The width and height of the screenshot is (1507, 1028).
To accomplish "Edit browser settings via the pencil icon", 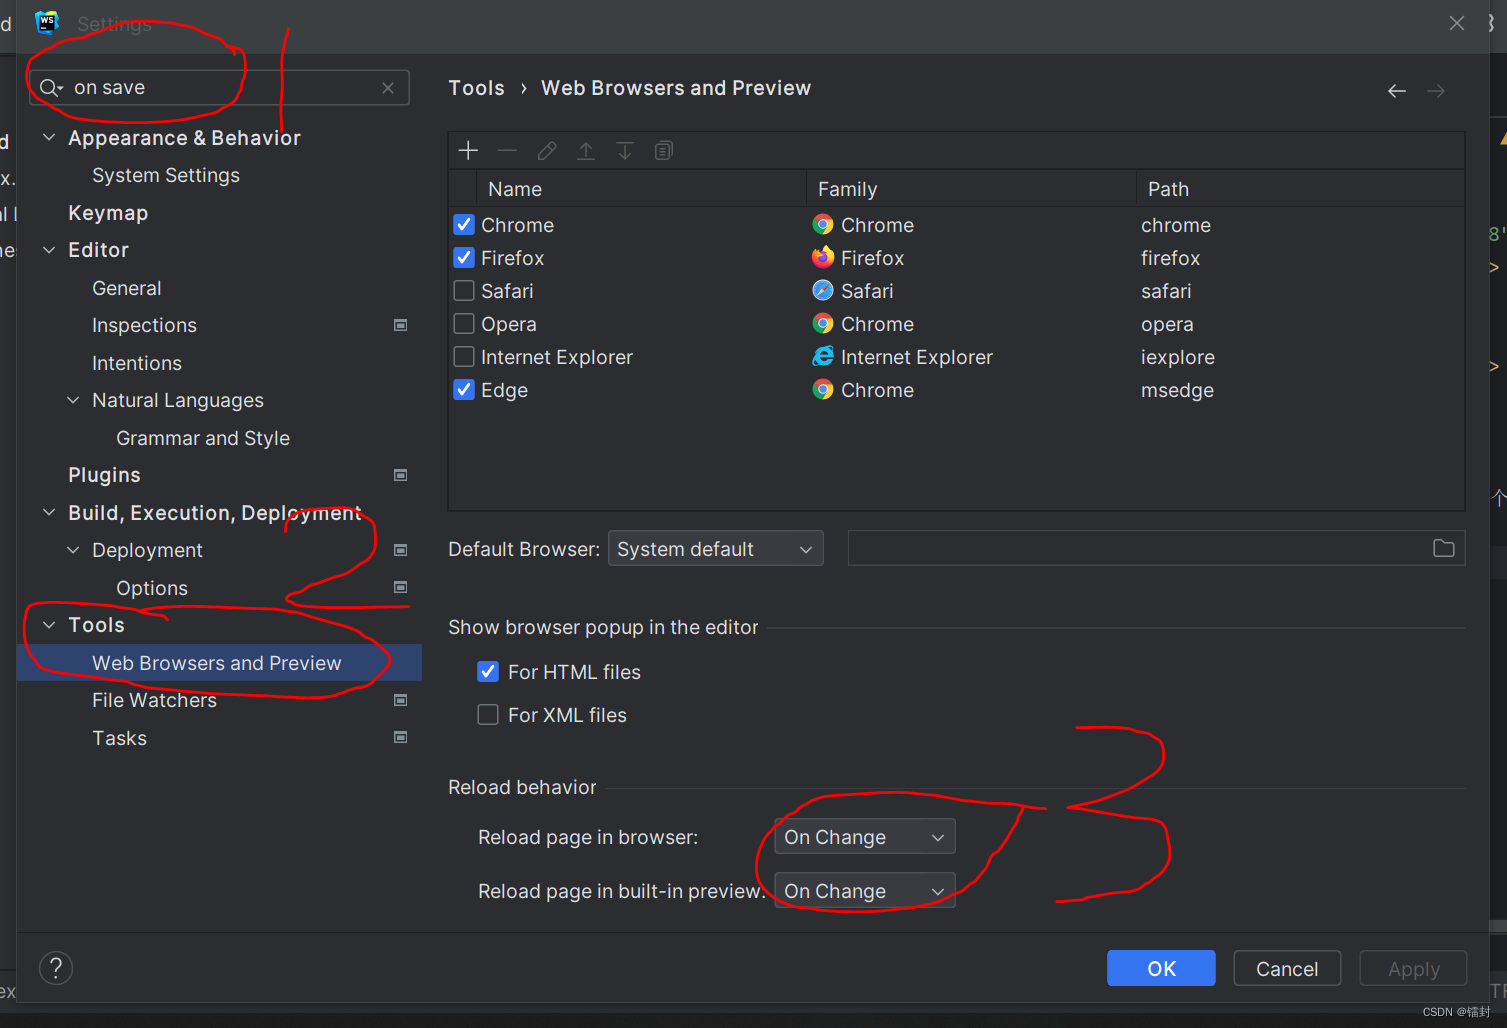I will tap(546, 150).
